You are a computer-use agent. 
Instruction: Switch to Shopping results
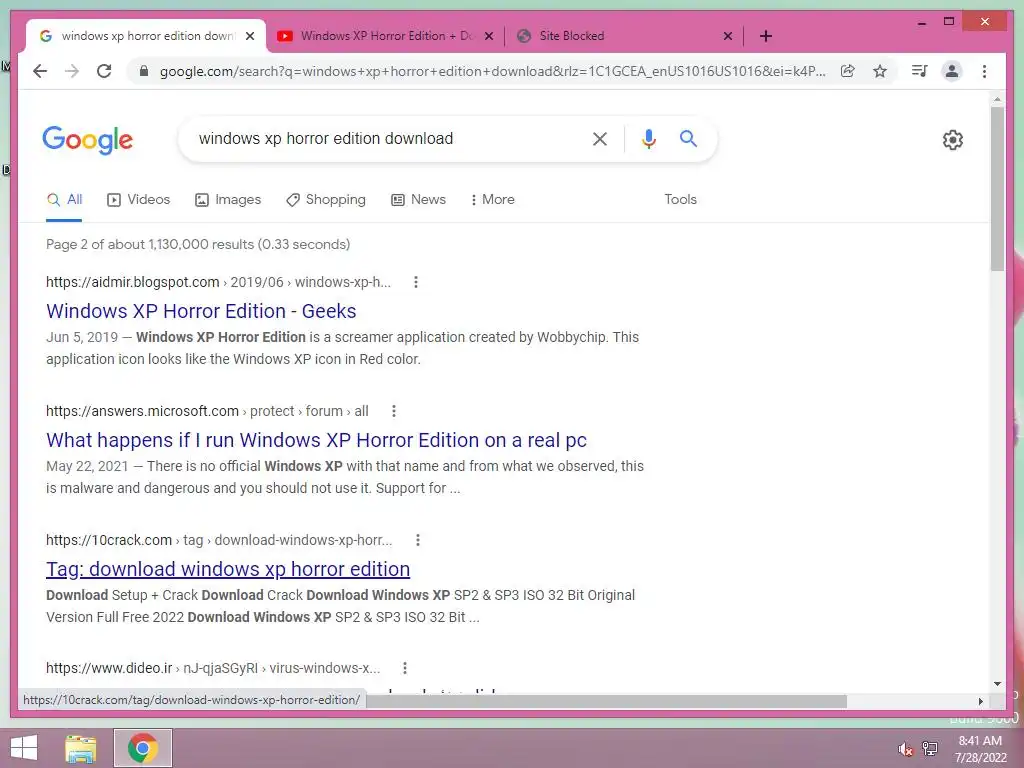[x=326, y=200]
